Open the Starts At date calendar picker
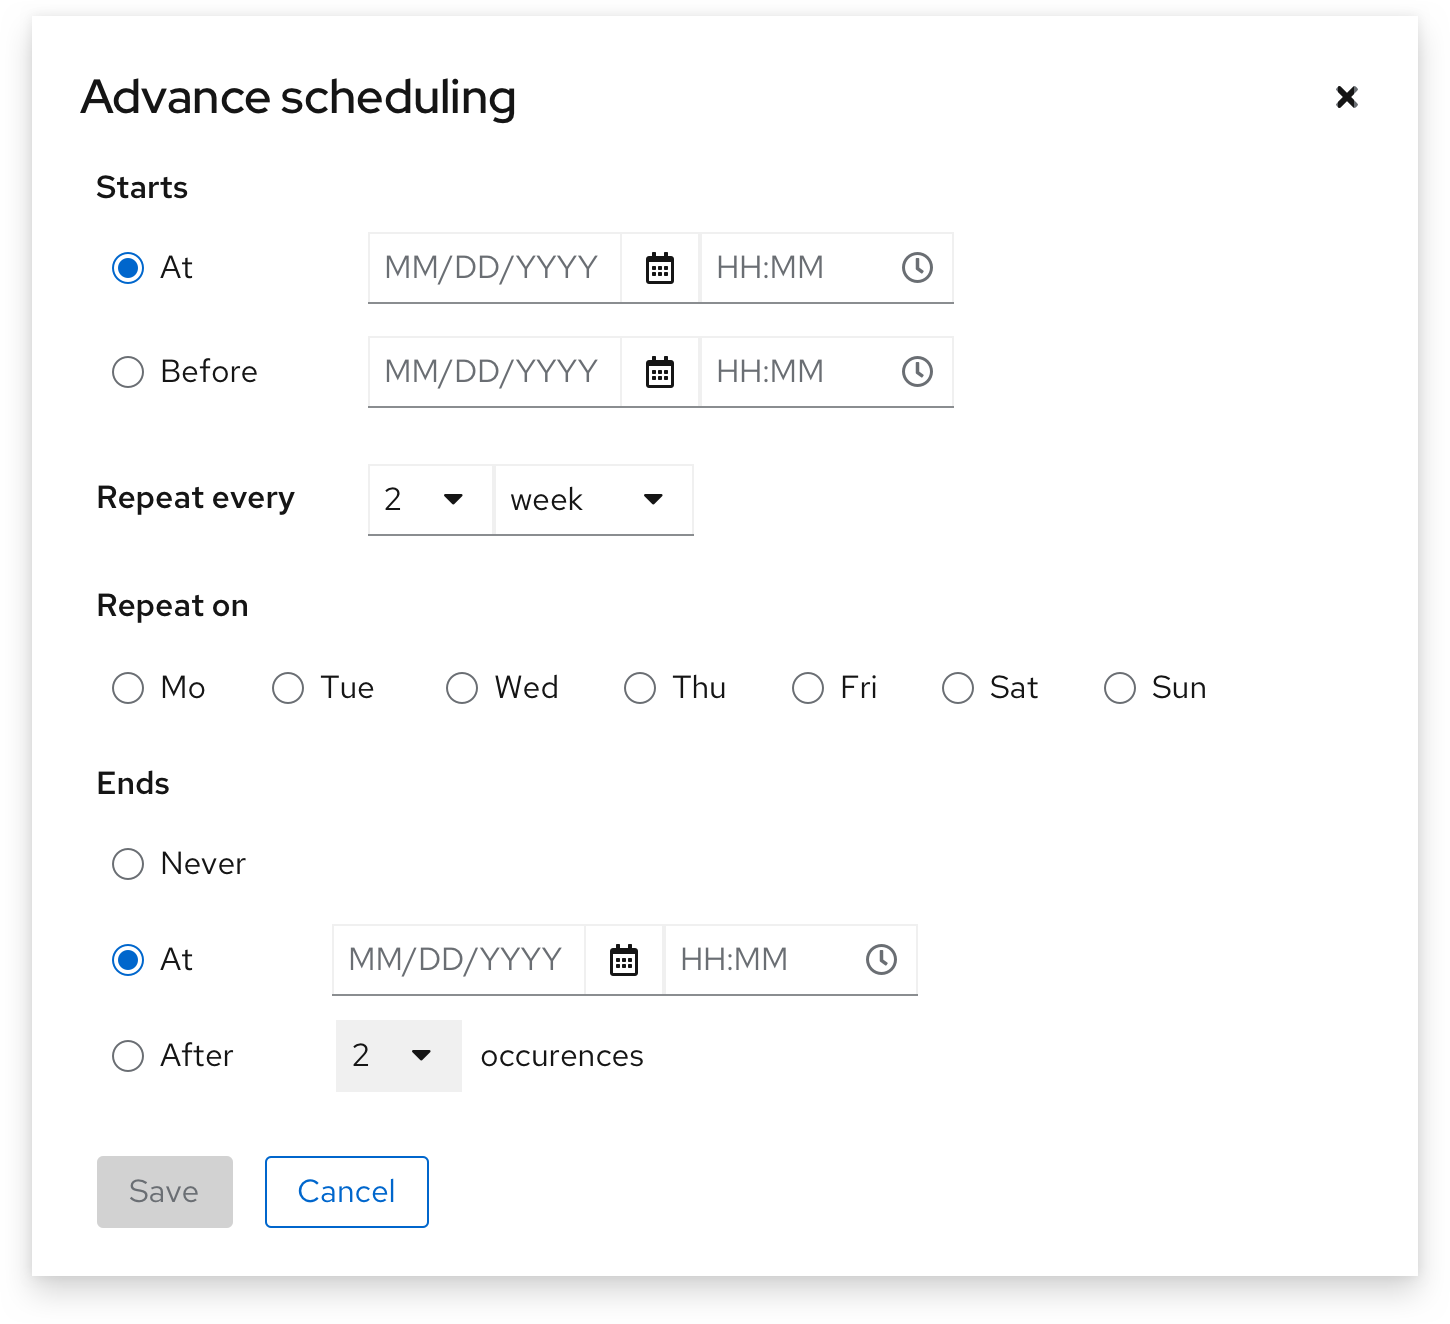 [x=659, y=267]
